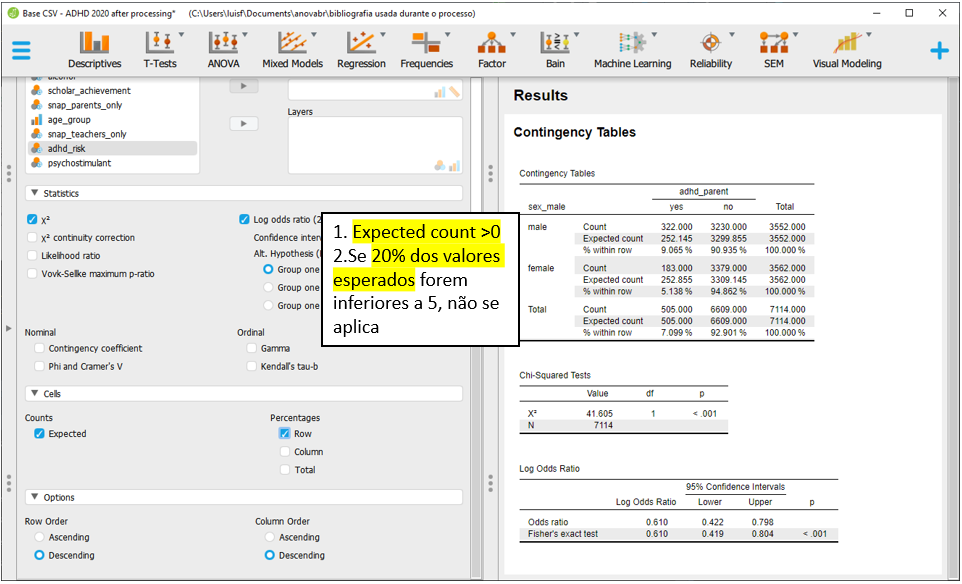Uncheck the Expected counts checkbox
Viewport: 962px width, 584px height.
click(x=39, y=434)
